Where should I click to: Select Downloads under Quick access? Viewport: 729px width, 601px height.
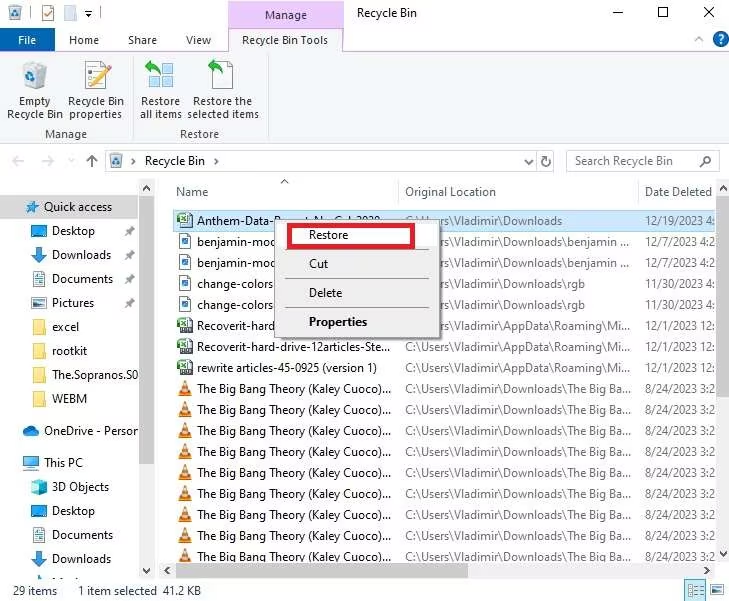pyautogui.click(x=81, y=255)
